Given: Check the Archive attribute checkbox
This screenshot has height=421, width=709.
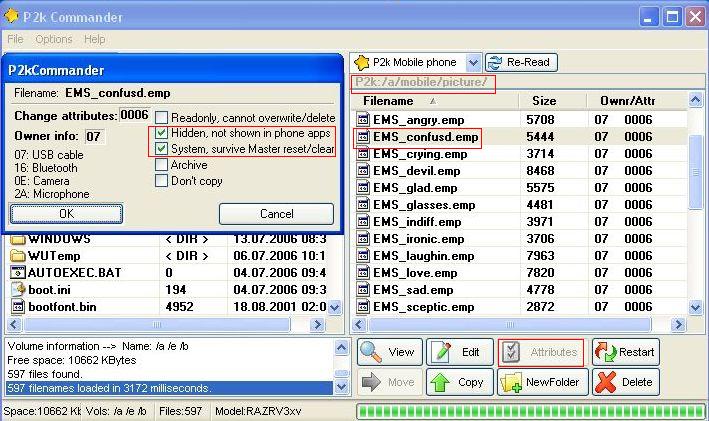Looking at the screenshot, I should 161,165.
